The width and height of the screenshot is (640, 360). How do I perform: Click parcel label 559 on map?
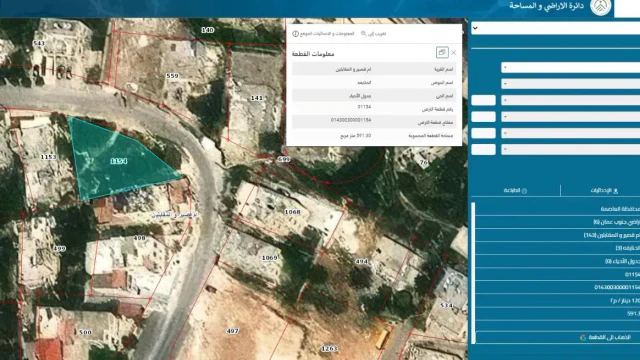[x=172, y=76]
